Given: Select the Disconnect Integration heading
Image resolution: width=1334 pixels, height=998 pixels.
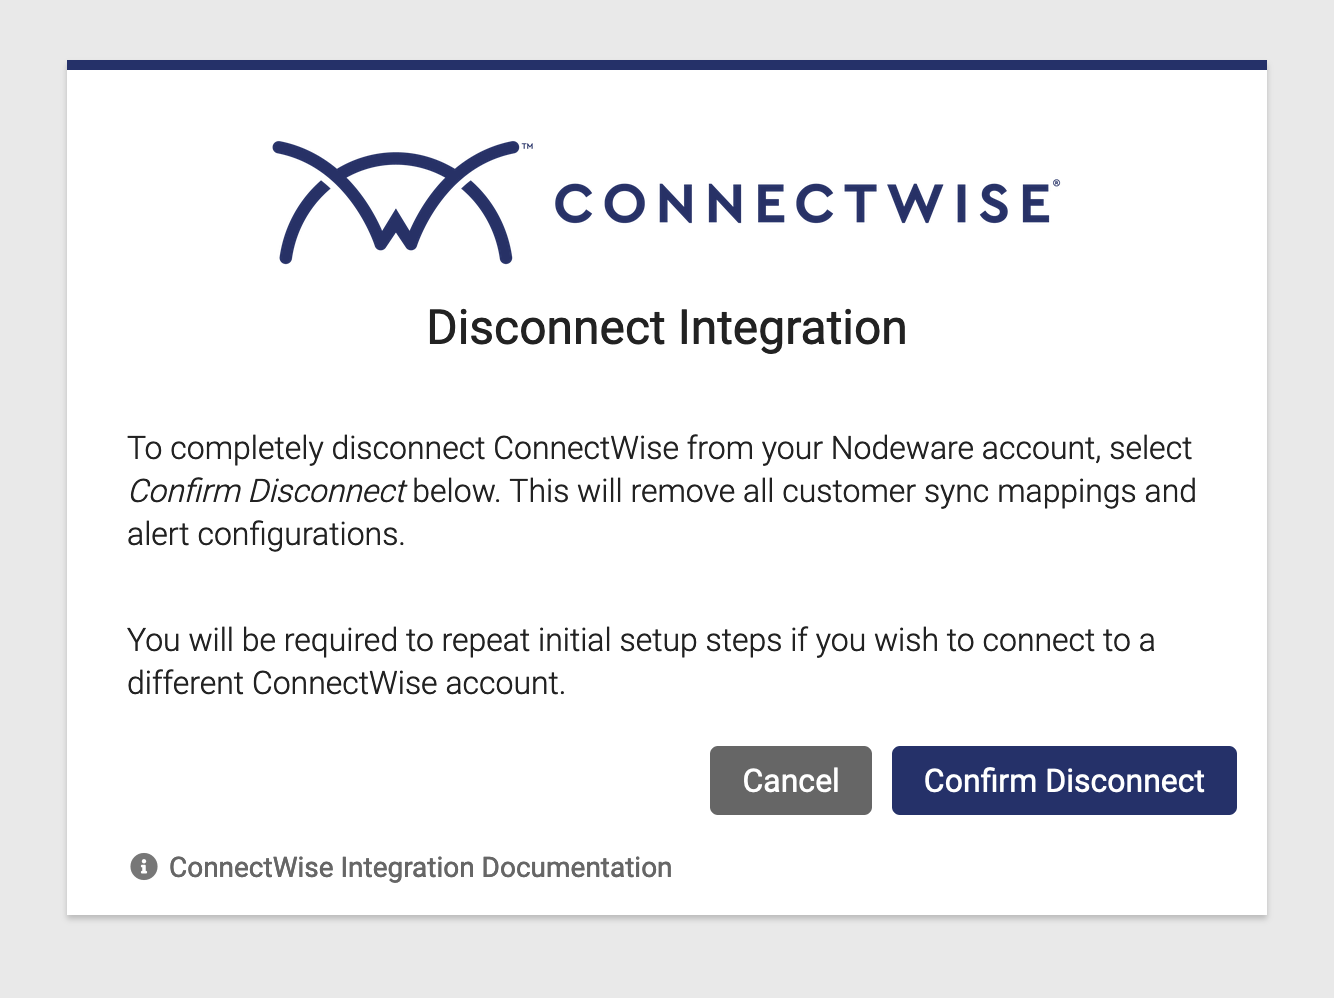Looking at the screenshot, I should point(667,328).
